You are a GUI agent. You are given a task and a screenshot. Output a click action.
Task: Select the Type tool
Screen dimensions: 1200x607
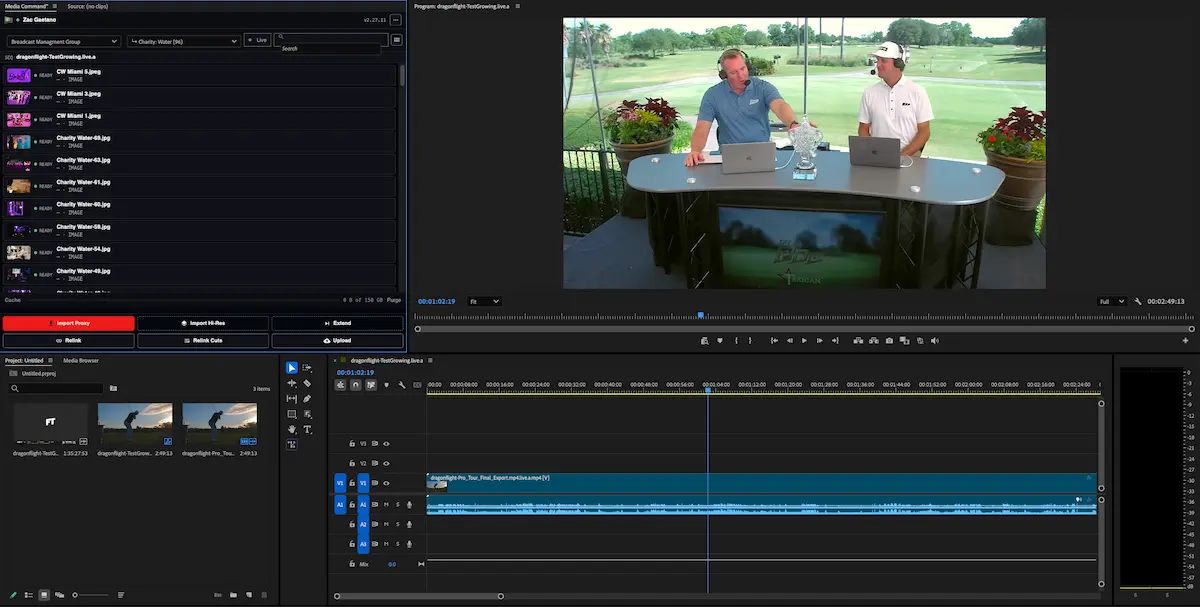click(x=307, y=429)
